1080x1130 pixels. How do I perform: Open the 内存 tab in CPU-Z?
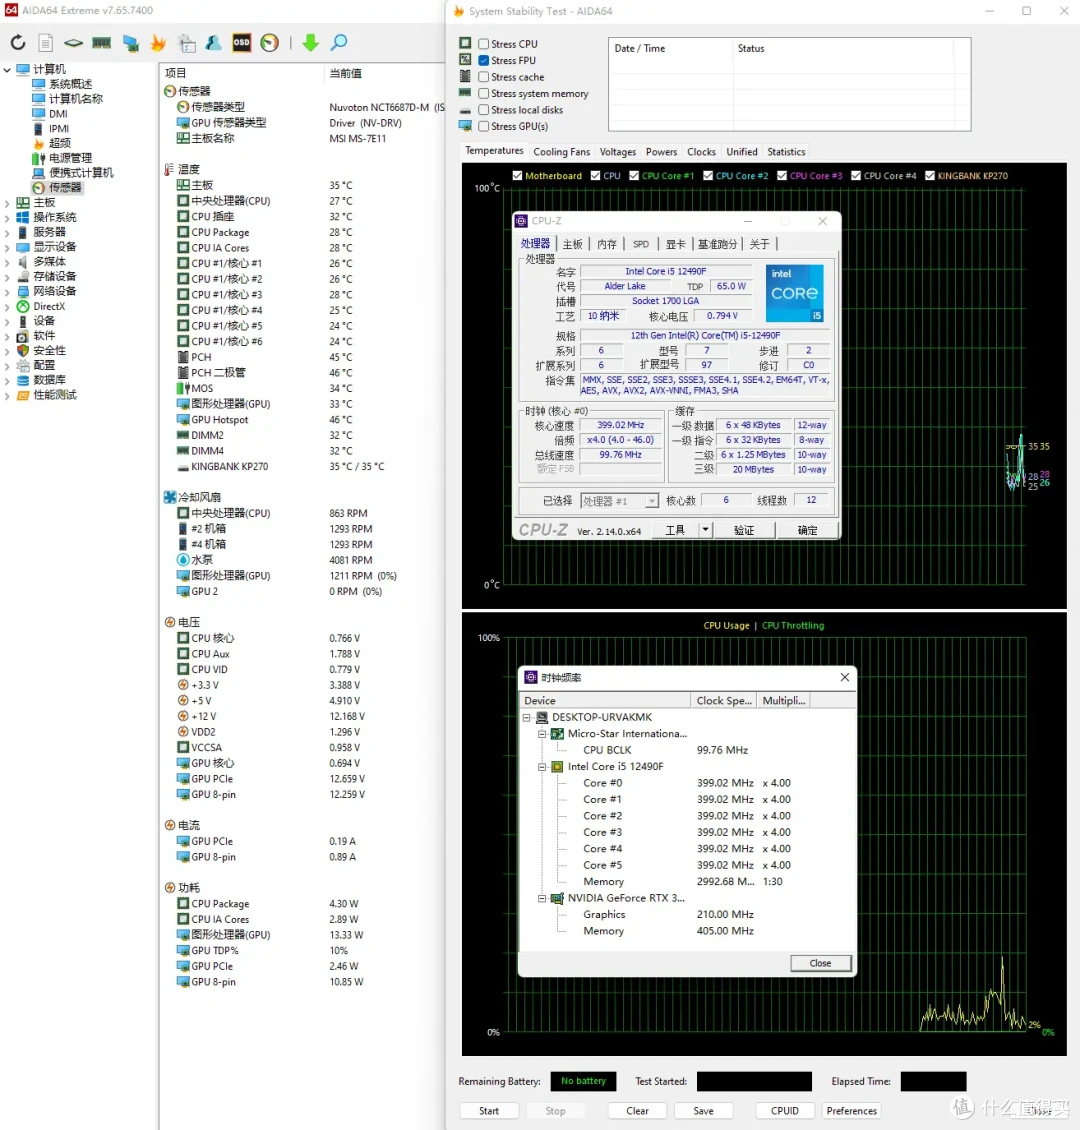[x=607, y=244]
